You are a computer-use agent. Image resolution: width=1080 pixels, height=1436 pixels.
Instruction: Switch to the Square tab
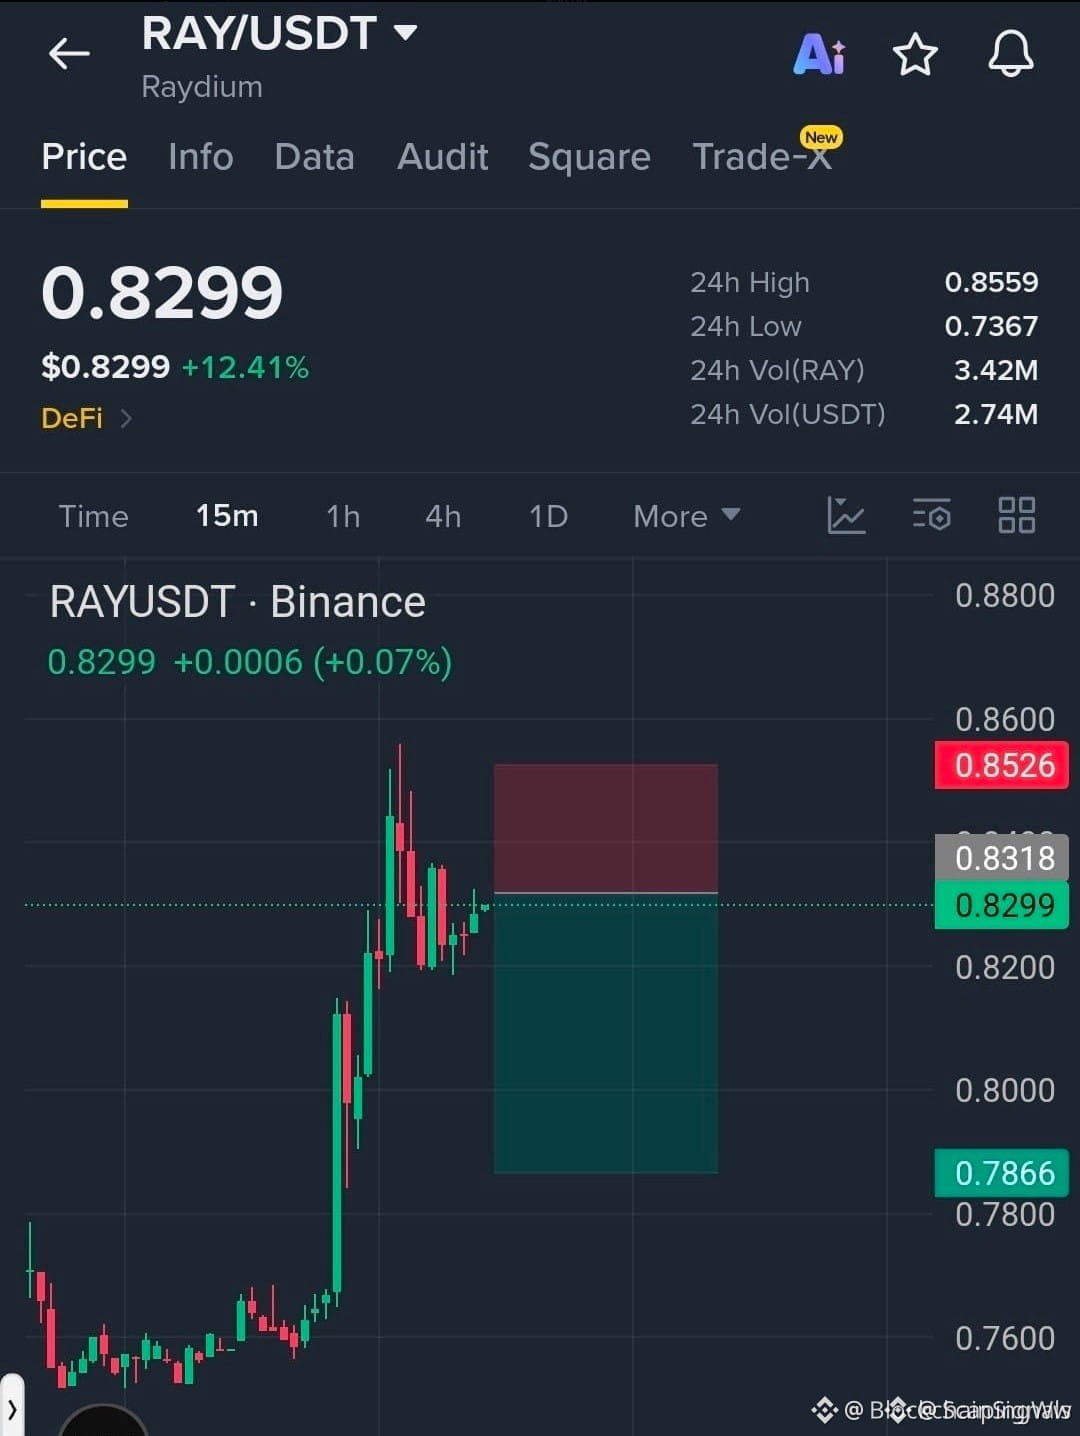pyautogui.click(x=589, y=157)
